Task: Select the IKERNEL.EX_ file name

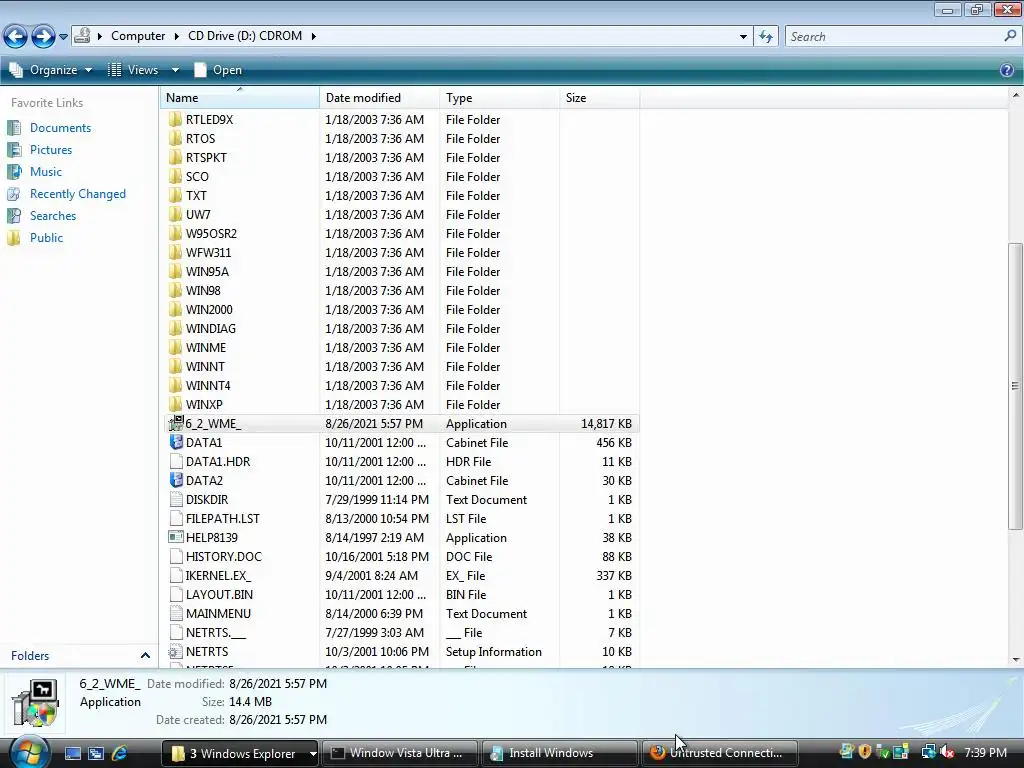Action: pyautogui.click(x=218, y=575)
